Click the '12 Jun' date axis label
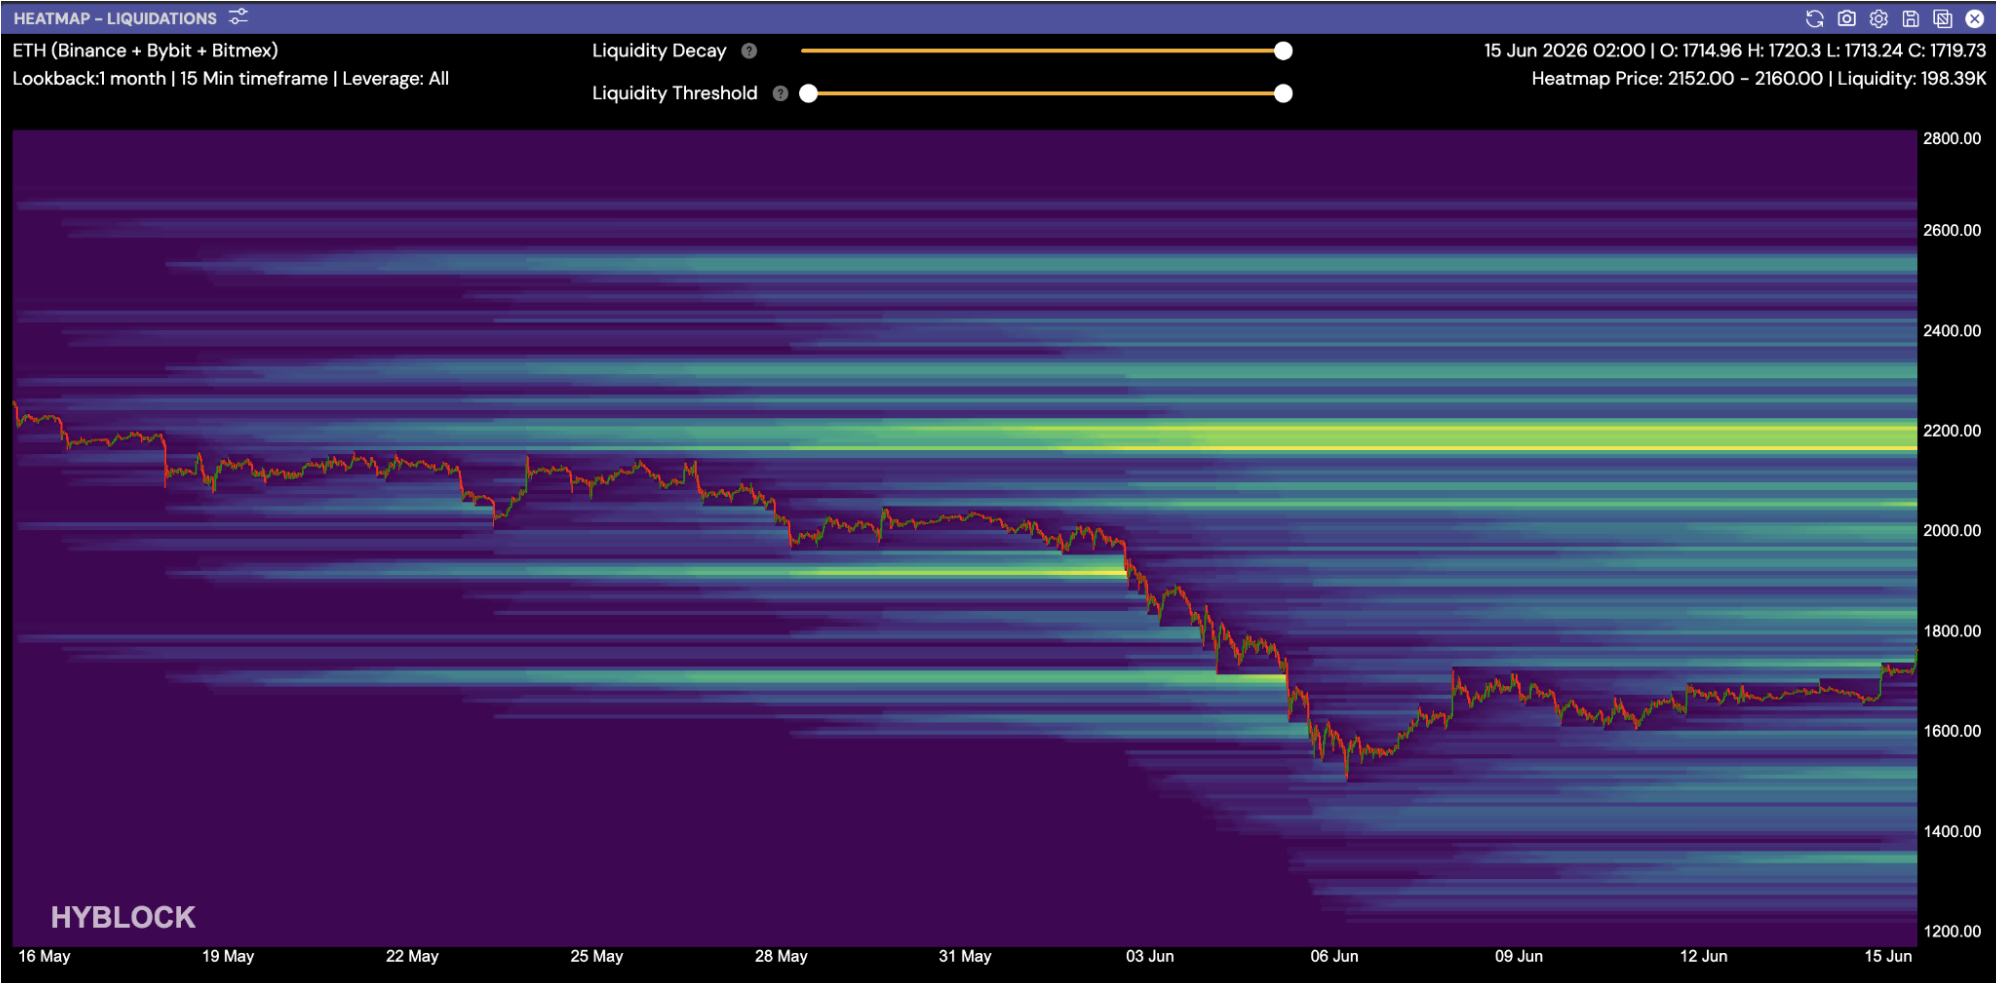The width and height of the screenshot is (1996, 984). coord(1703,956)
